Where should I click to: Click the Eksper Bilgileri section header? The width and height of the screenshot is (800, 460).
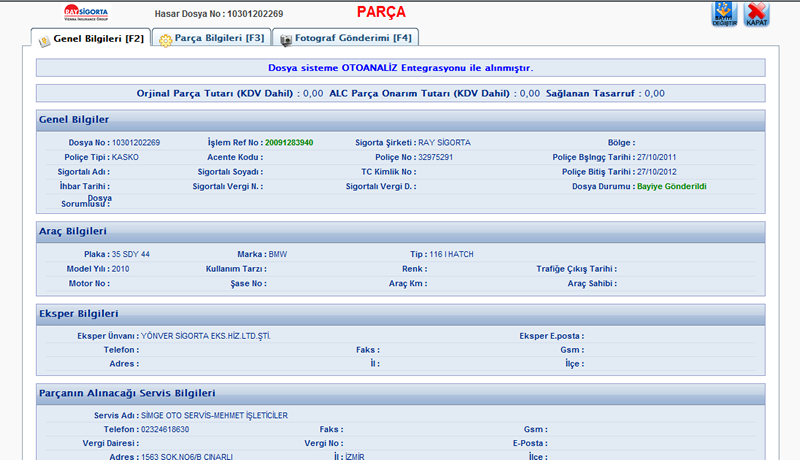[78, 313]
